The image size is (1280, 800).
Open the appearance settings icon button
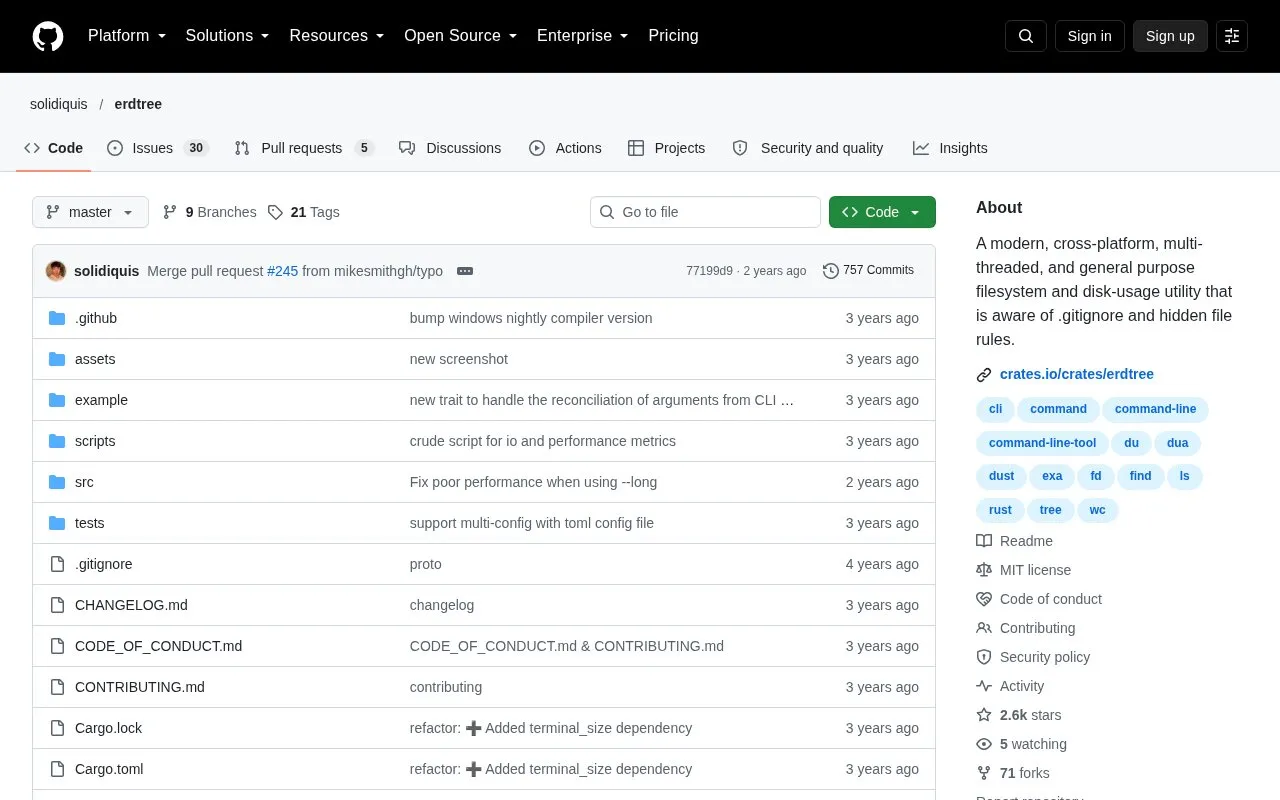point(1232,36)
